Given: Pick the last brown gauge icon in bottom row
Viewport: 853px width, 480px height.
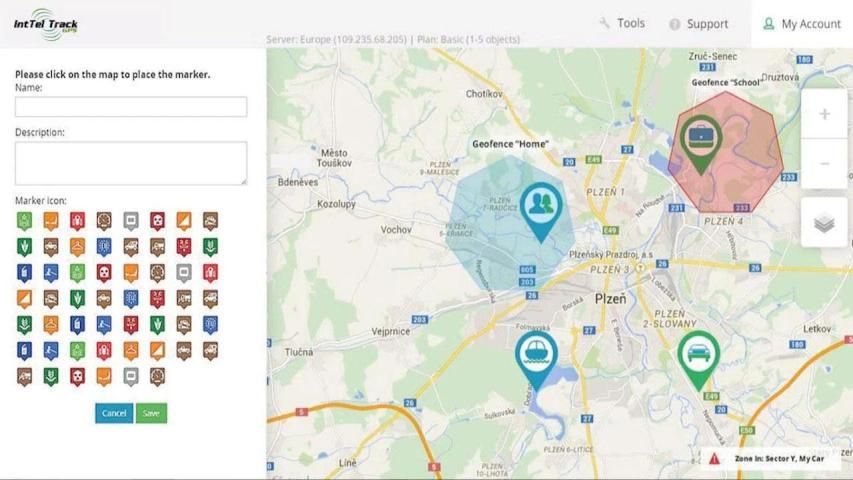Looking at the screenshot, I should (157, 377).
